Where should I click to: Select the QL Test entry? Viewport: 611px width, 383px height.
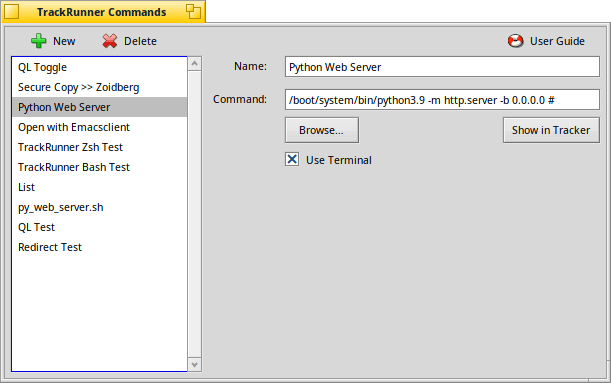tap(99, 227)
